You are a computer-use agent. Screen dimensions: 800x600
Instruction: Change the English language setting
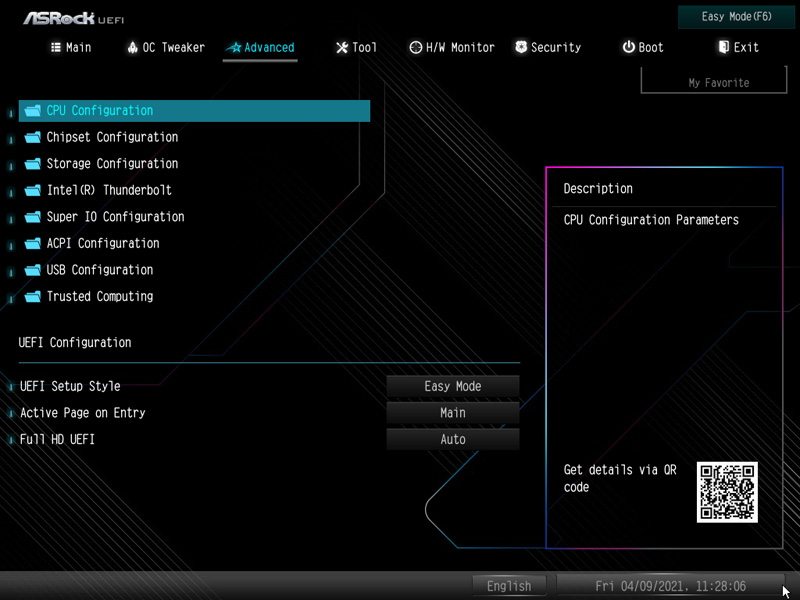[509, 586]
